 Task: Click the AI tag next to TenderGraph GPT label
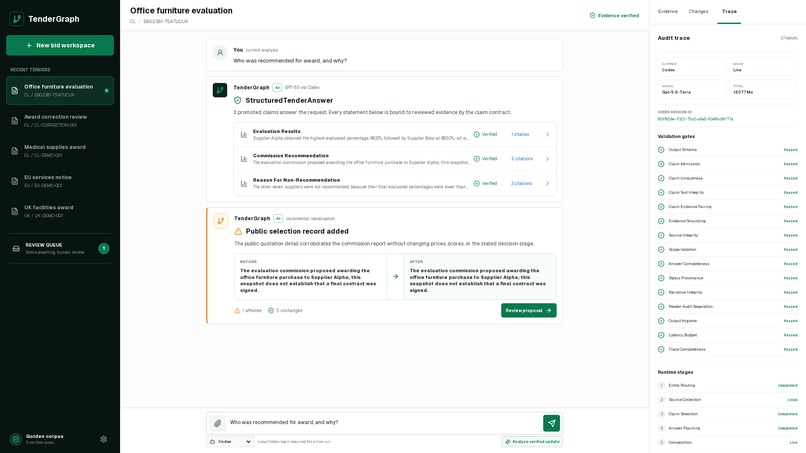pyautogui.click(x=277, y=87)
